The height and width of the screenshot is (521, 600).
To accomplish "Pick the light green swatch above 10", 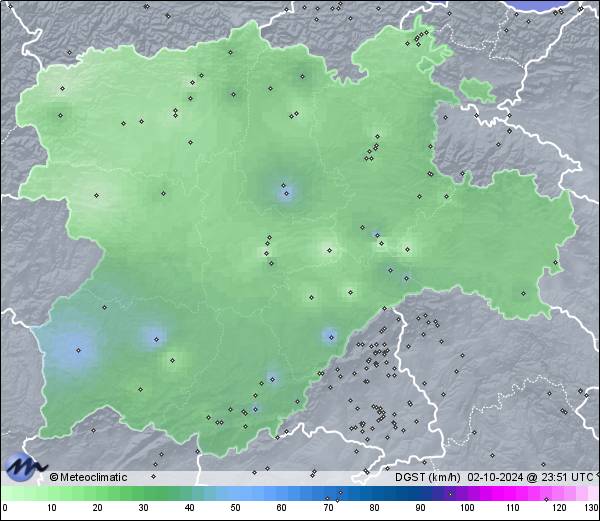I will 52,493.
